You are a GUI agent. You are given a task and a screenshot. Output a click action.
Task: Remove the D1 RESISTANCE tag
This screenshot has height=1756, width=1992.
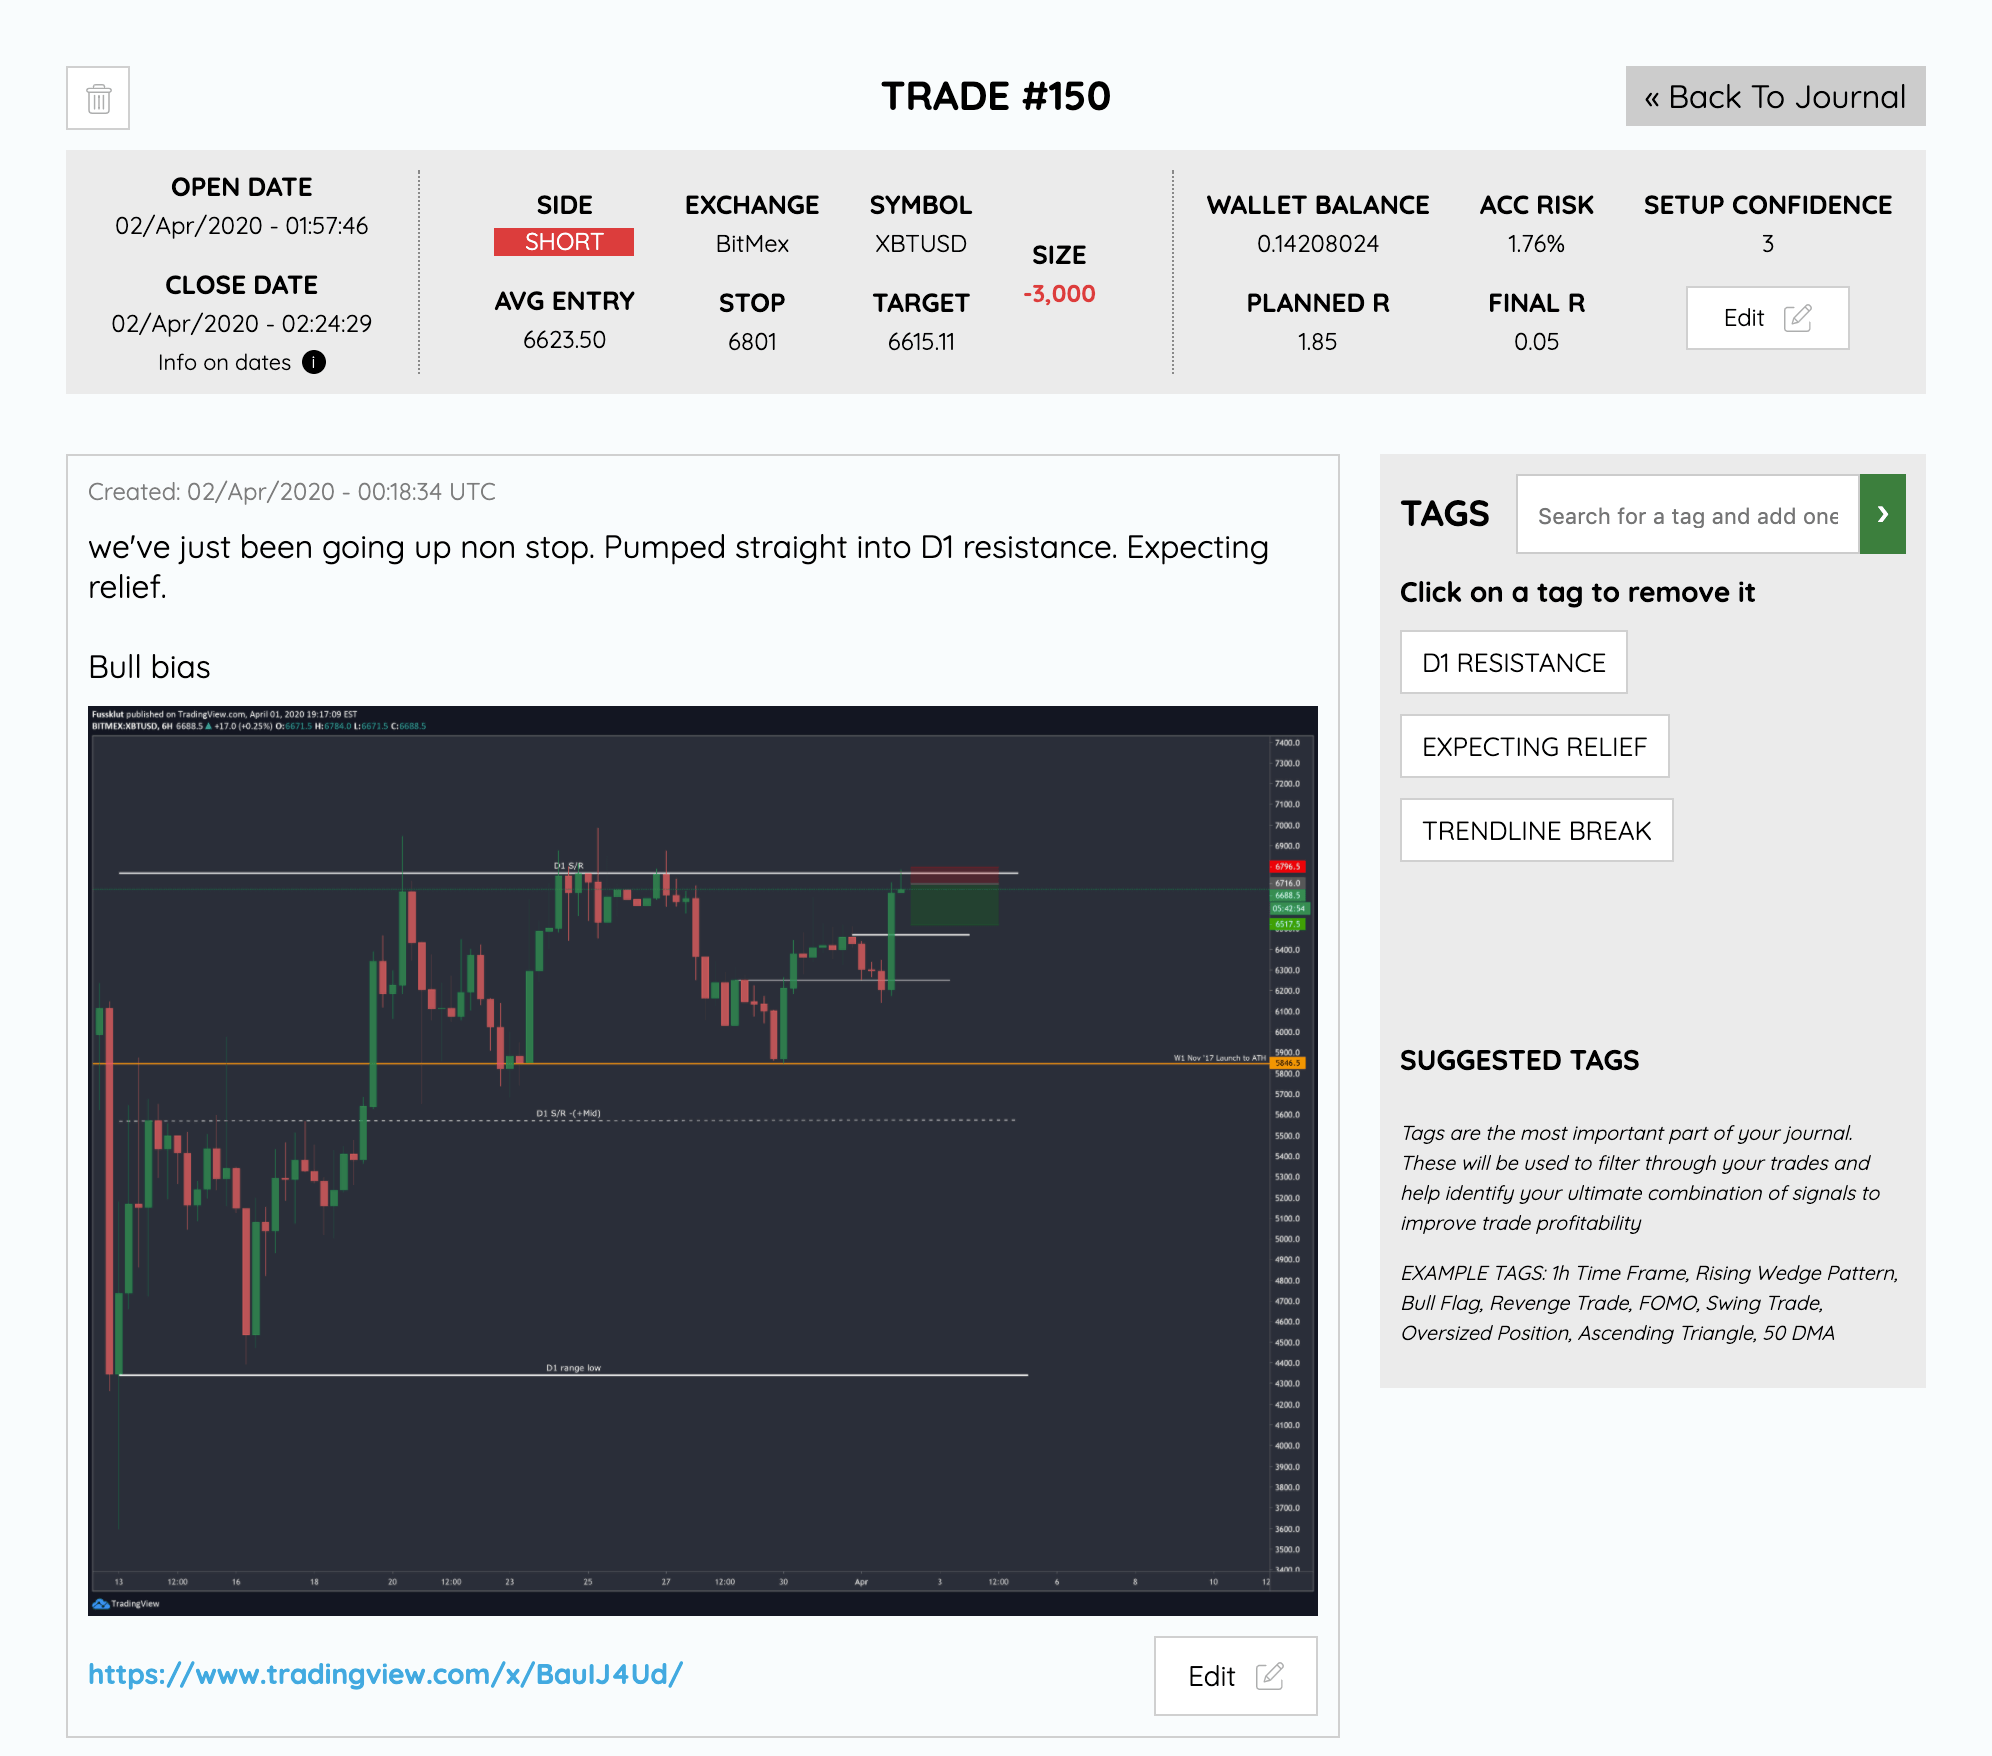1514,663
